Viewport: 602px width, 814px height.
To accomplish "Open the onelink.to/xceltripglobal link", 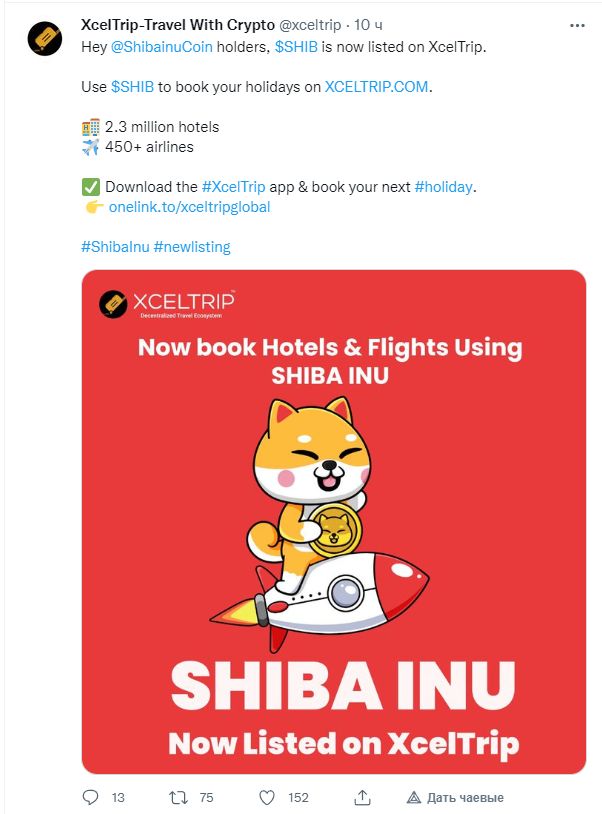I will tap(189, 207).
